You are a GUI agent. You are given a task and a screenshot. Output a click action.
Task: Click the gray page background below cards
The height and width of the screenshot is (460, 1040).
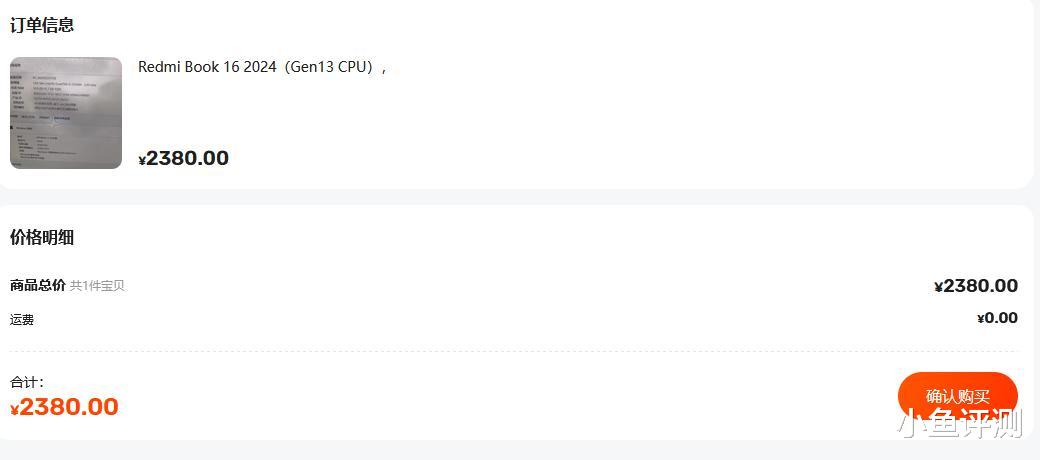tap(500, 451)
